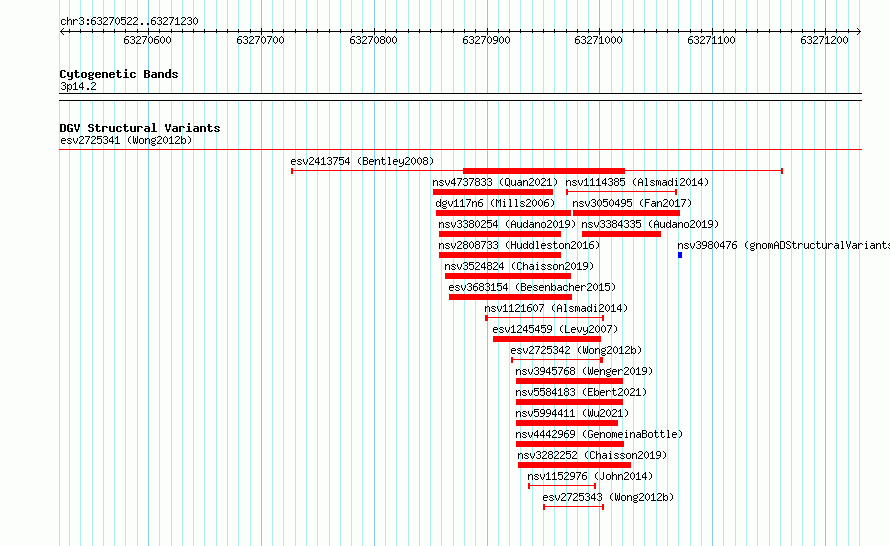
Task: Click esv2725343 (Wong2012b) variant label
Action: pyautogui.click(x=608, y=497)
